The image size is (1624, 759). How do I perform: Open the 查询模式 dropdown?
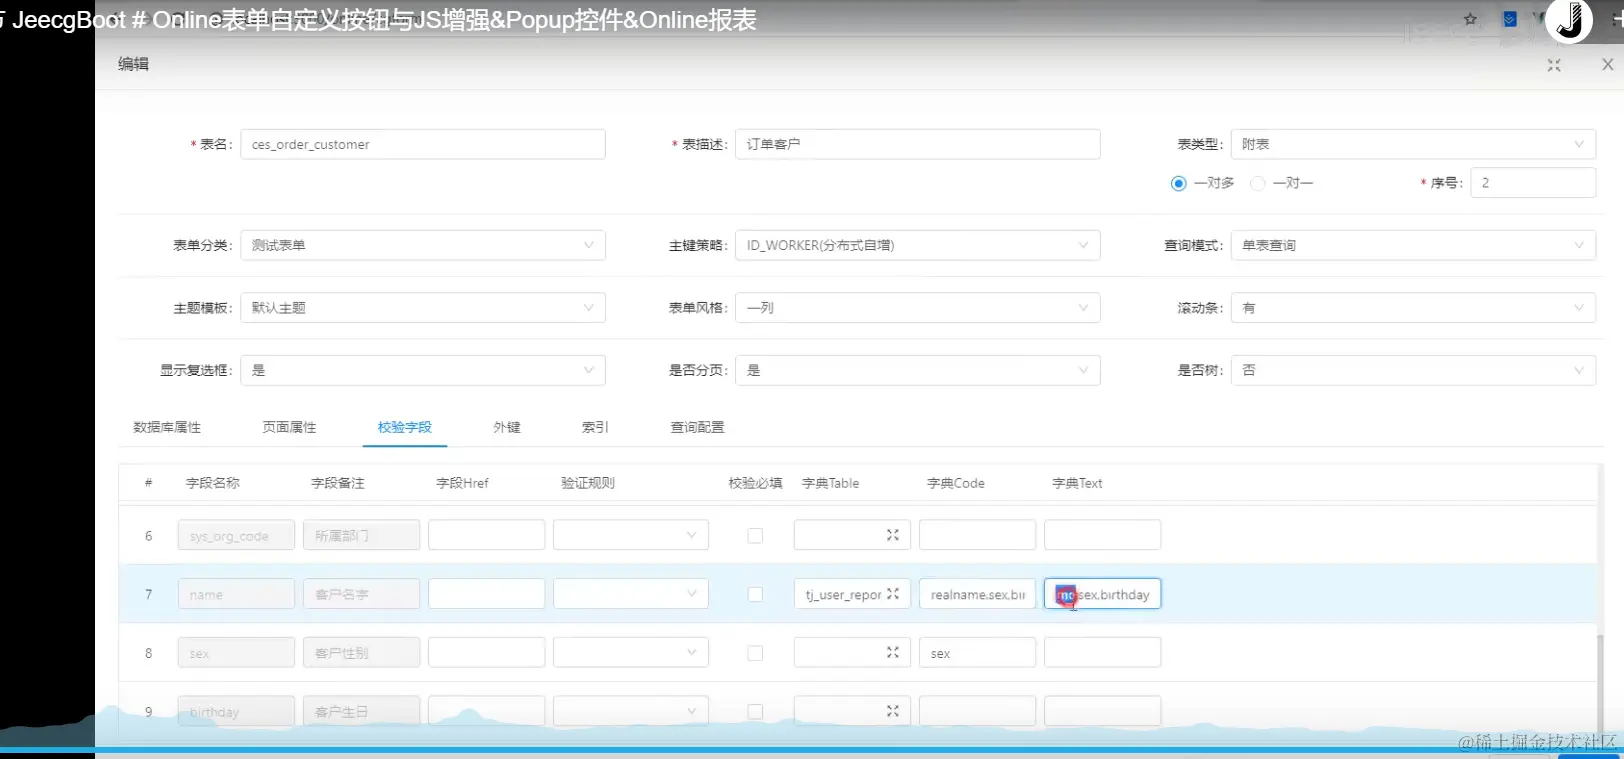point(1413,245)
